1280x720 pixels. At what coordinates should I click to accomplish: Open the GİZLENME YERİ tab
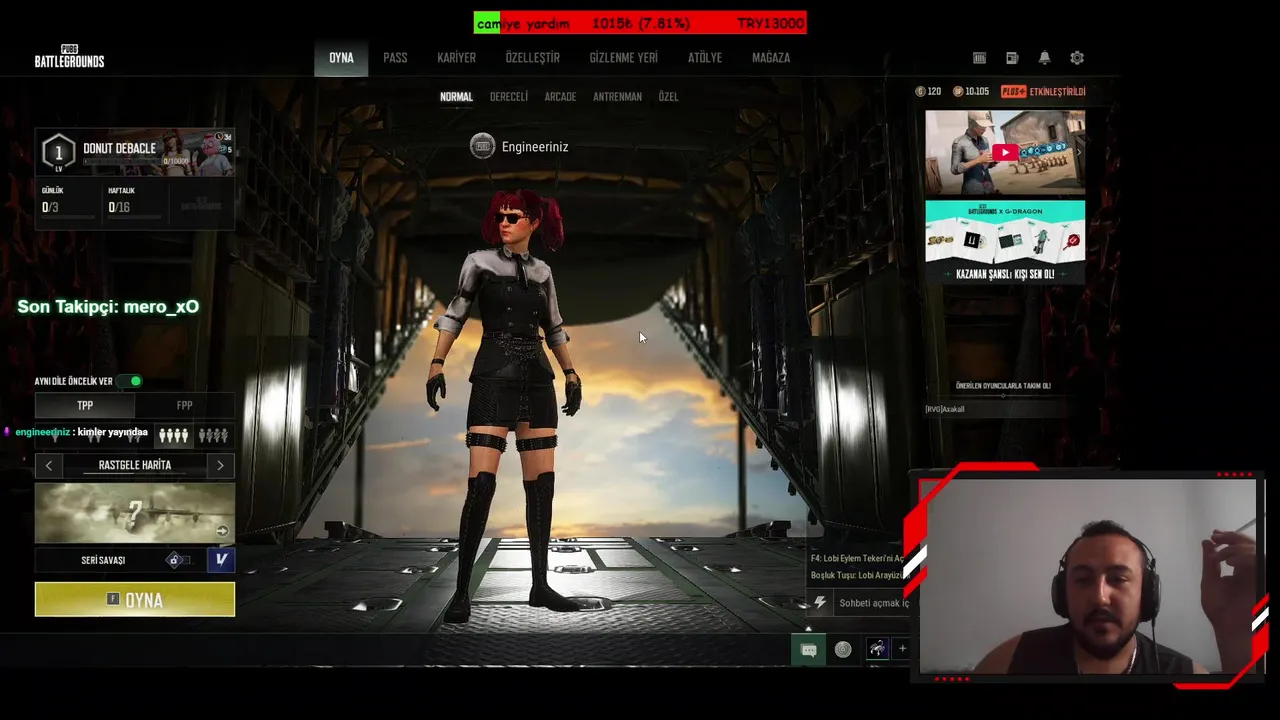click(x=623, y=58)
